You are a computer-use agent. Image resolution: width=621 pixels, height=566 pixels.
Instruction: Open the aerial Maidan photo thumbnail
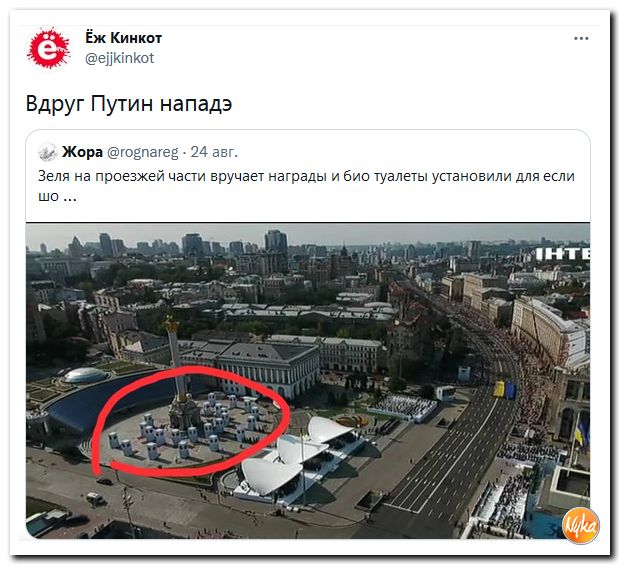[x=308, y=381]
